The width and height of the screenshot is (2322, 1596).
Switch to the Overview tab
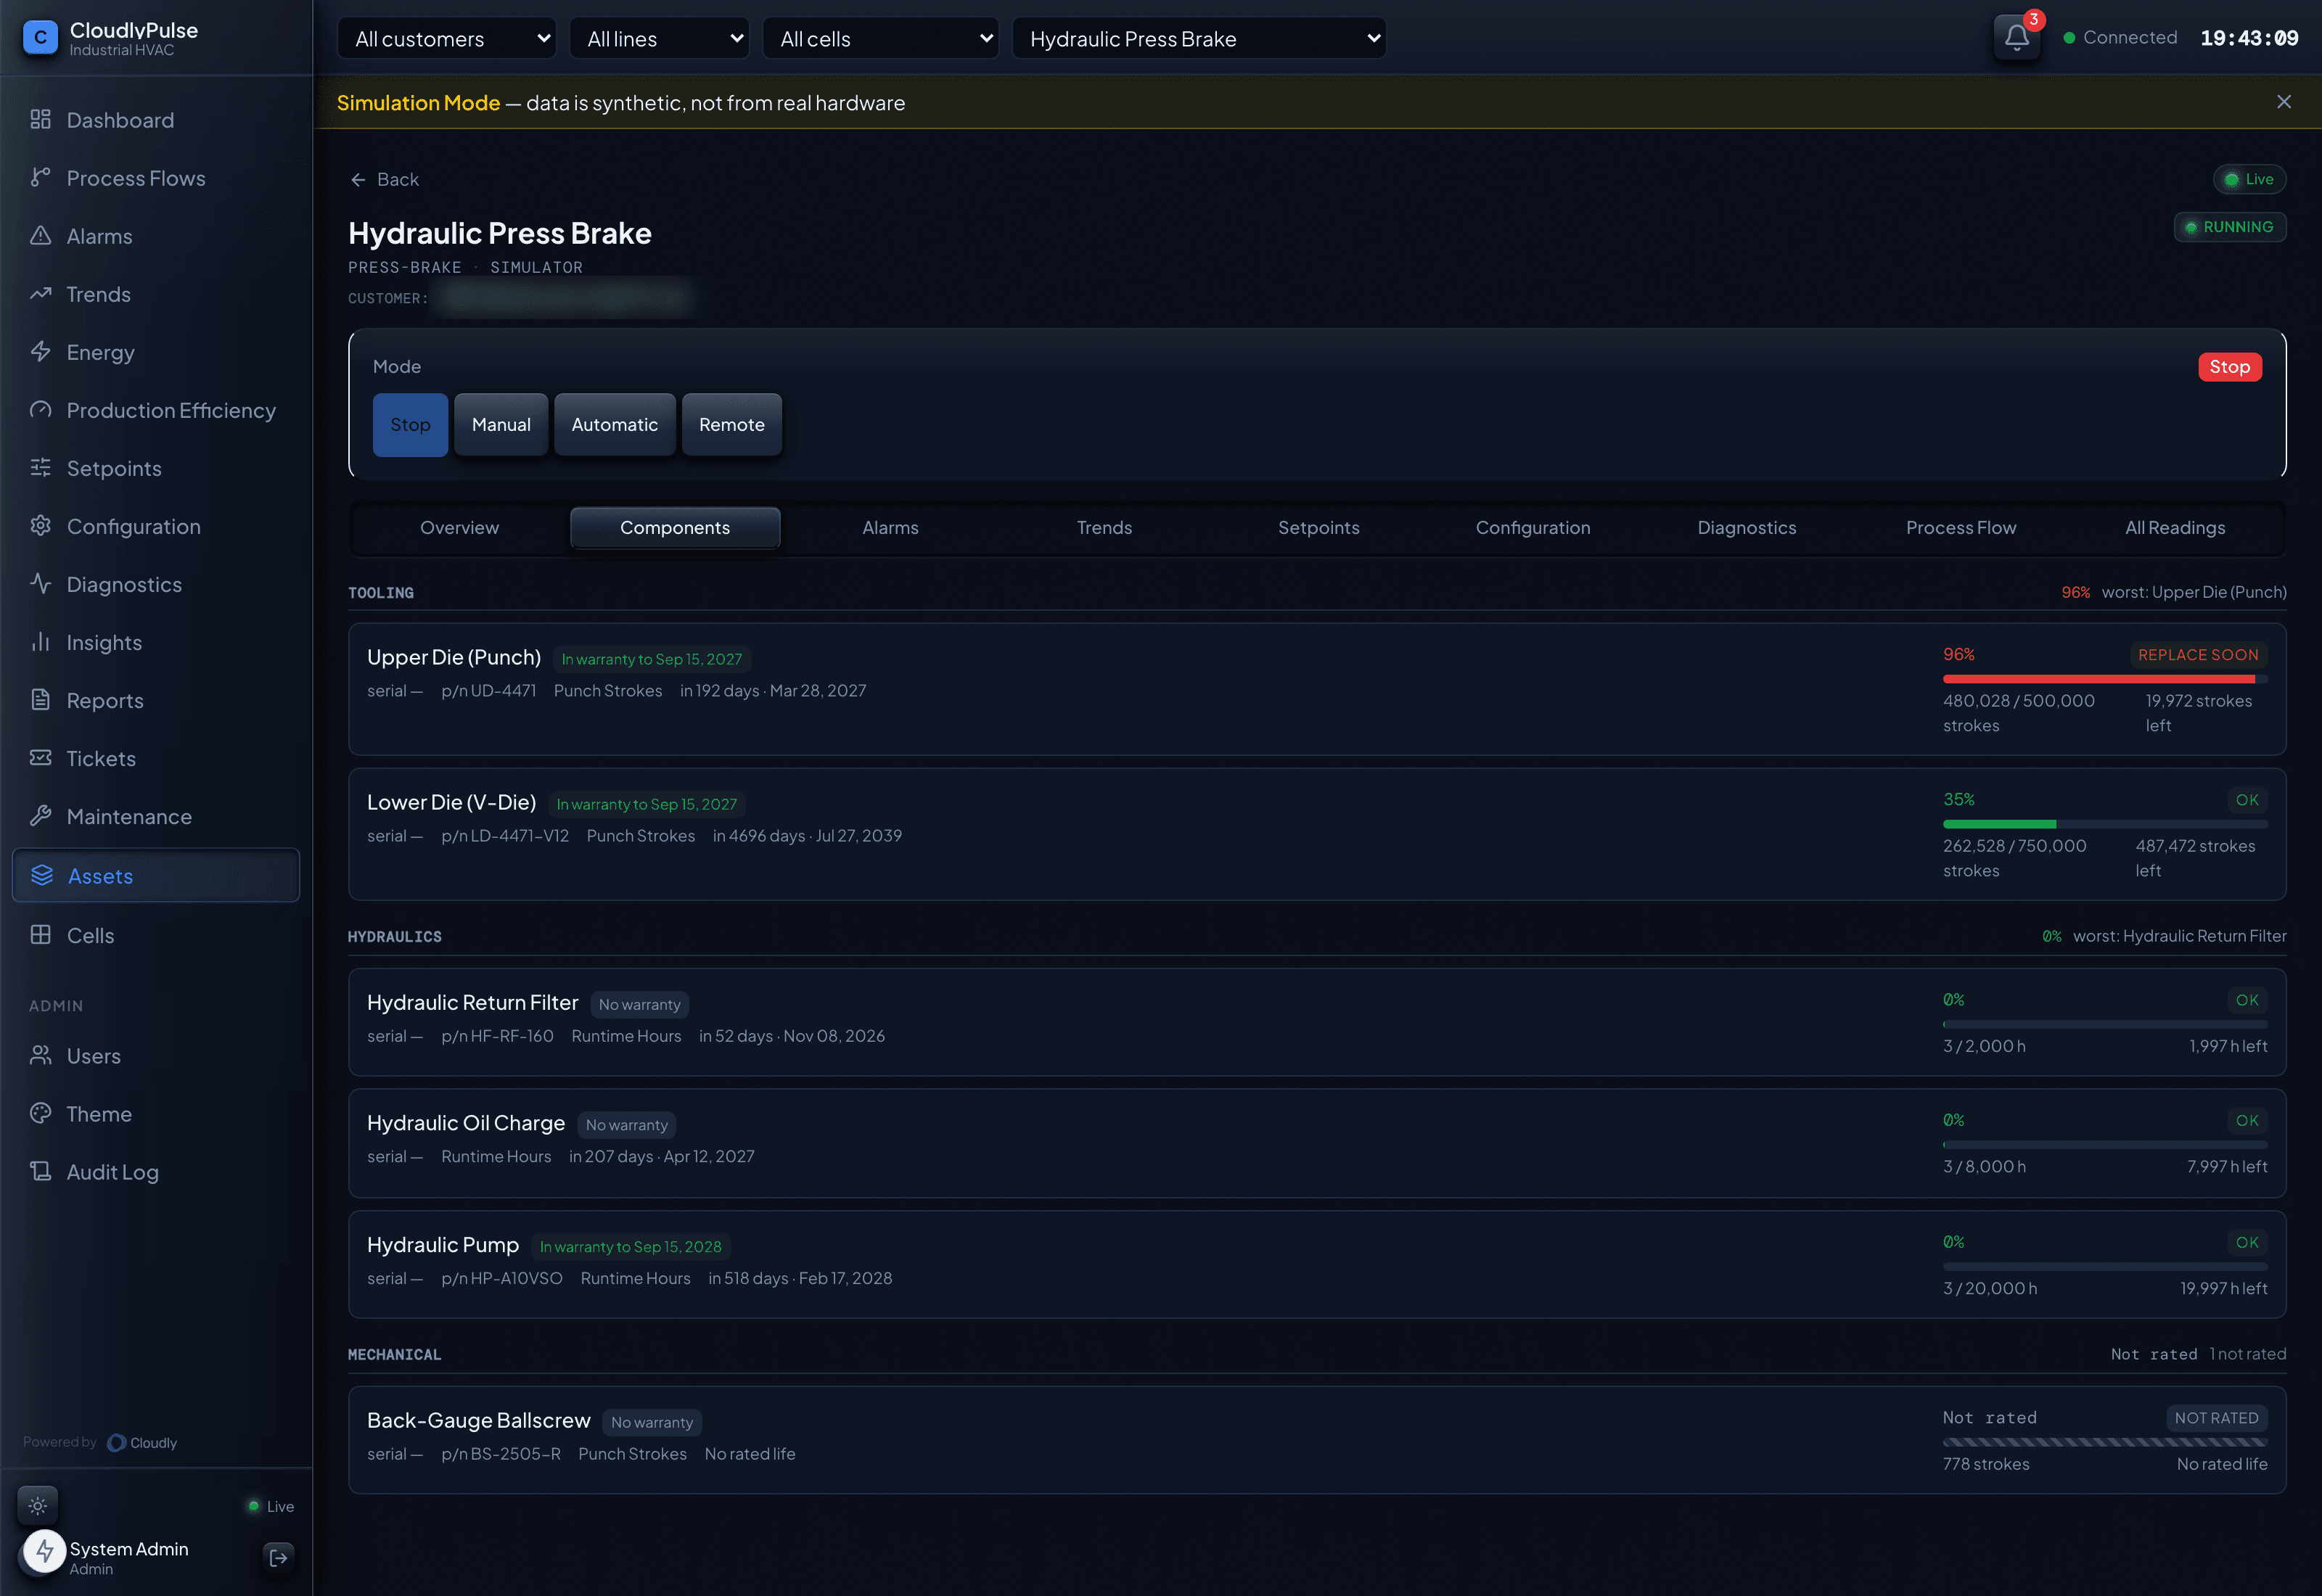click(459, 527)
